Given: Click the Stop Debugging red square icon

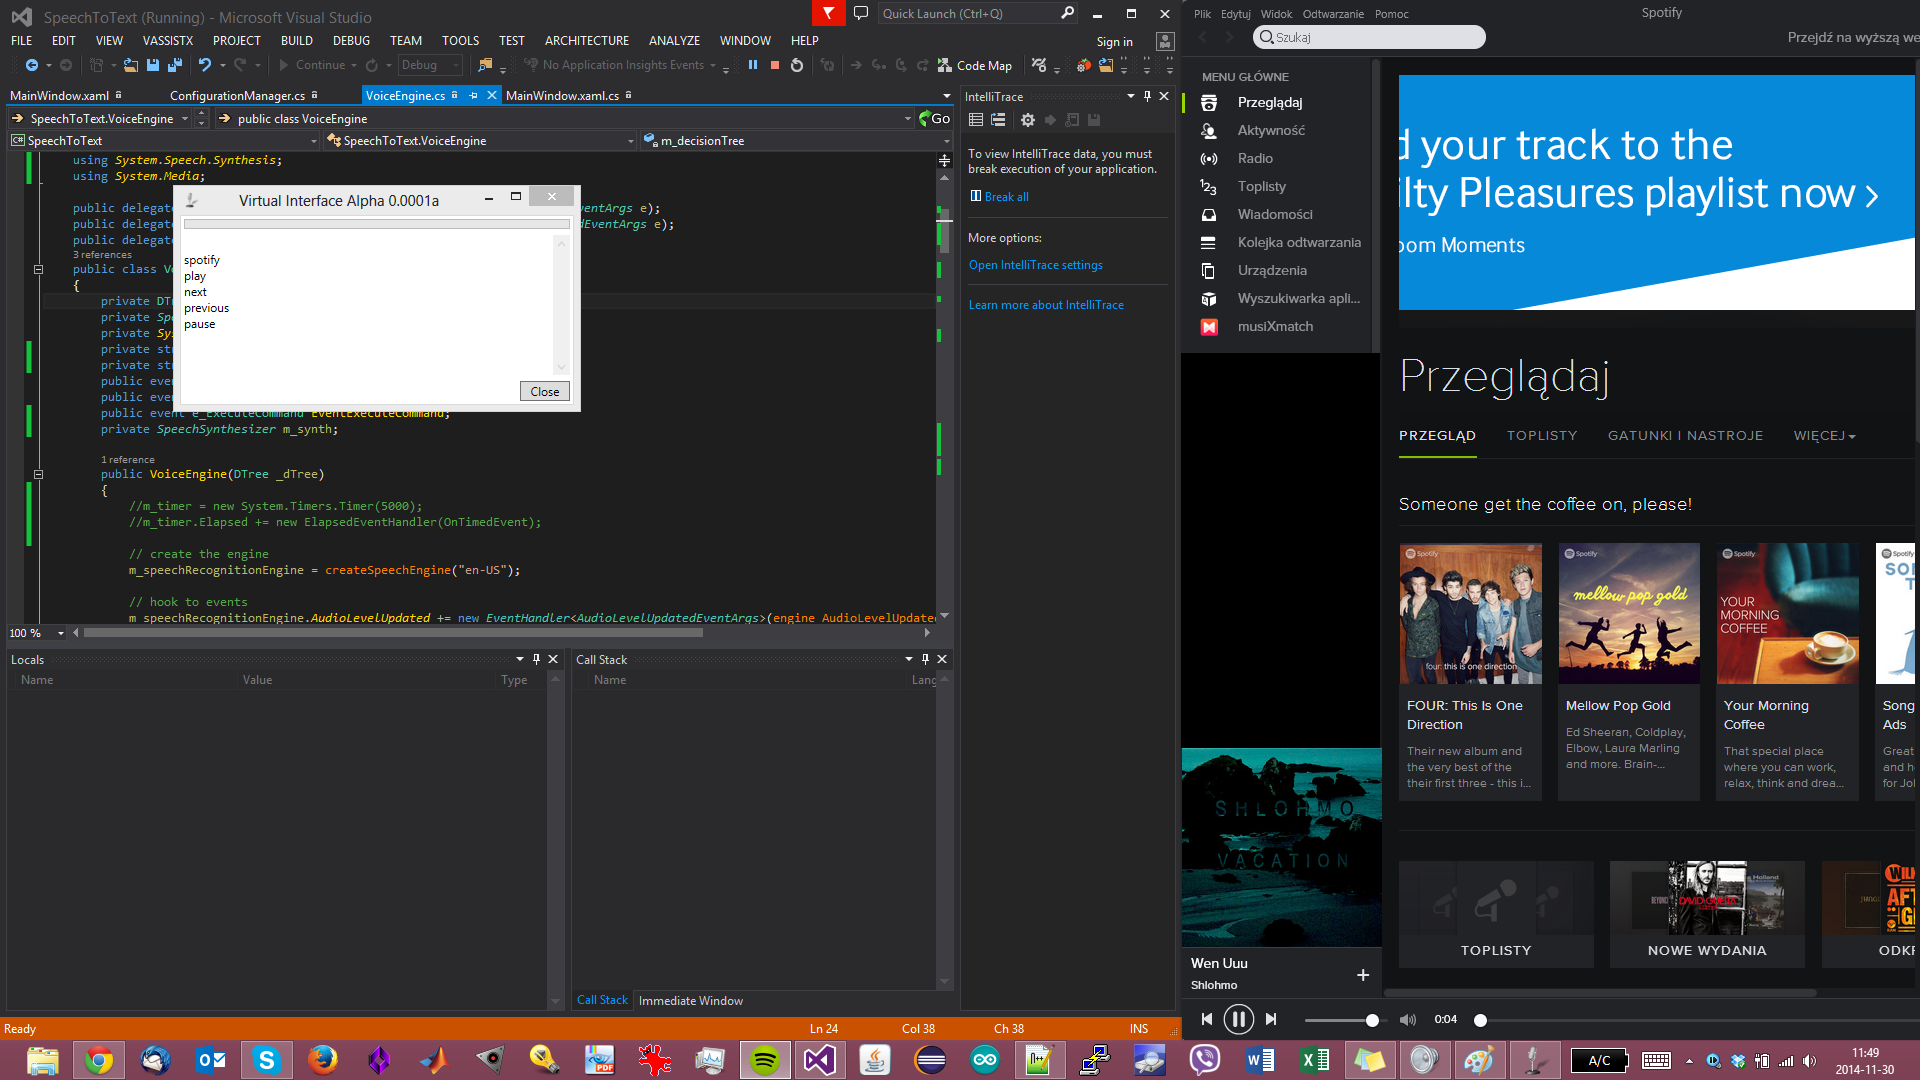Looking at the screenshot, I should tap(775, 65).
